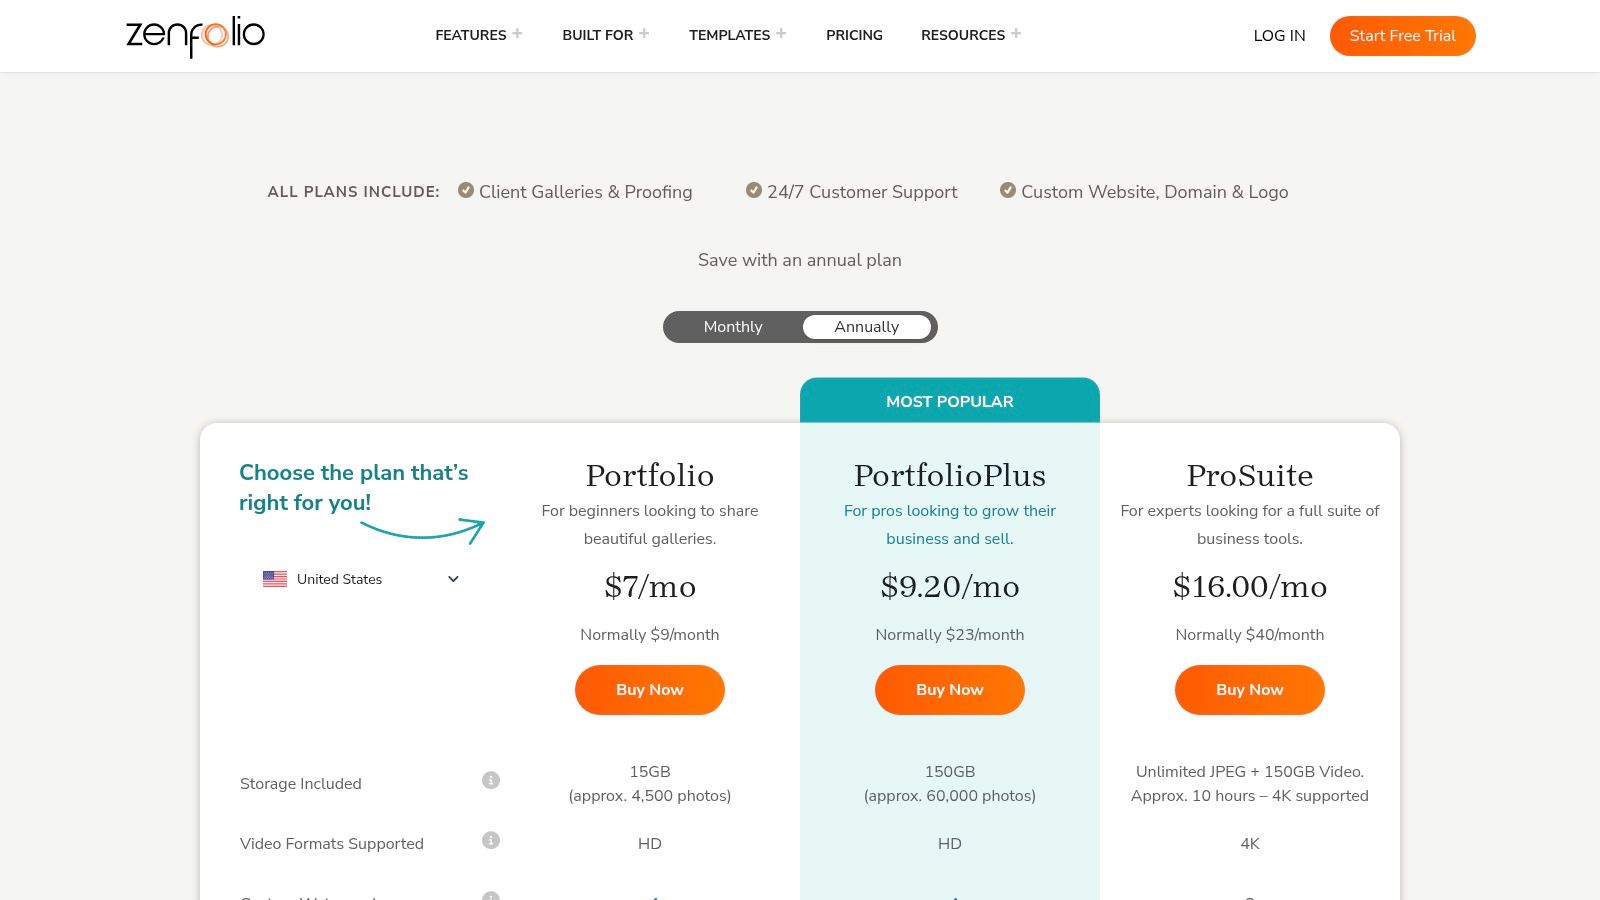Screen dimensions: 1600x900
Task: Open the Storage Included info tooltip
Action: pyautogui.click(x=490, y=780)
